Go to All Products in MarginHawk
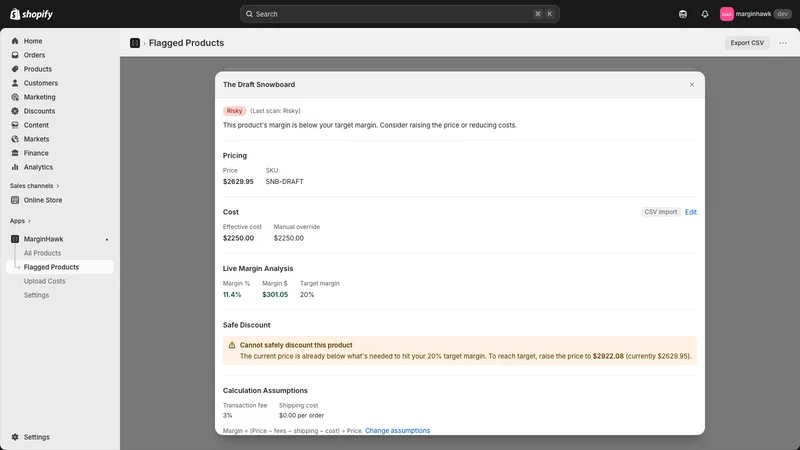800x450 pixels. click(42, 253)
